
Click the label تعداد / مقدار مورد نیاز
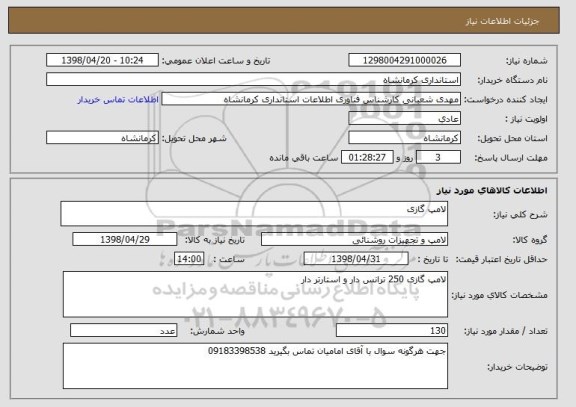(x=506, y=331)
